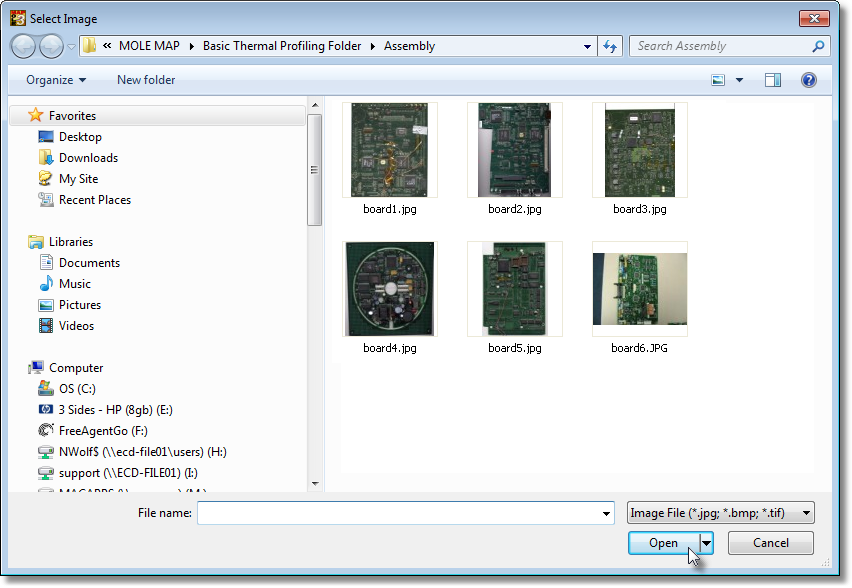Click the Forward navigation arrow
This screenshot has width=852, height=588.
pyautogui.click(x=52, y=47)
